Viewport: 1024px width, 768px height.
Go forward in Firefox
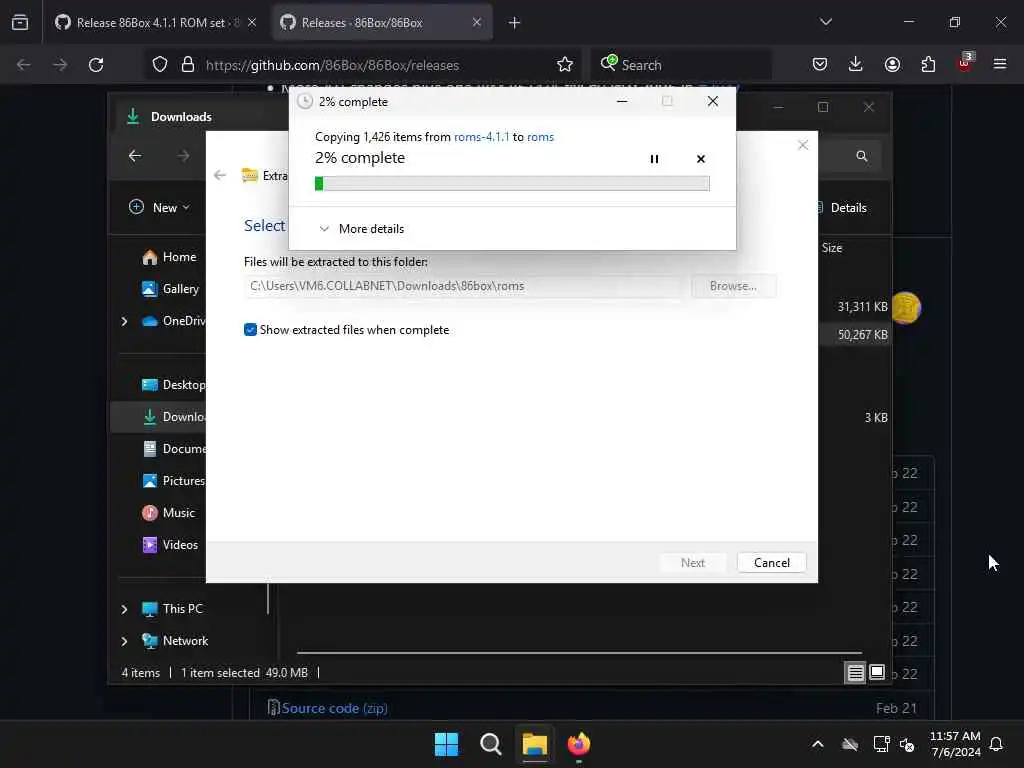click(x=59, y=65)
